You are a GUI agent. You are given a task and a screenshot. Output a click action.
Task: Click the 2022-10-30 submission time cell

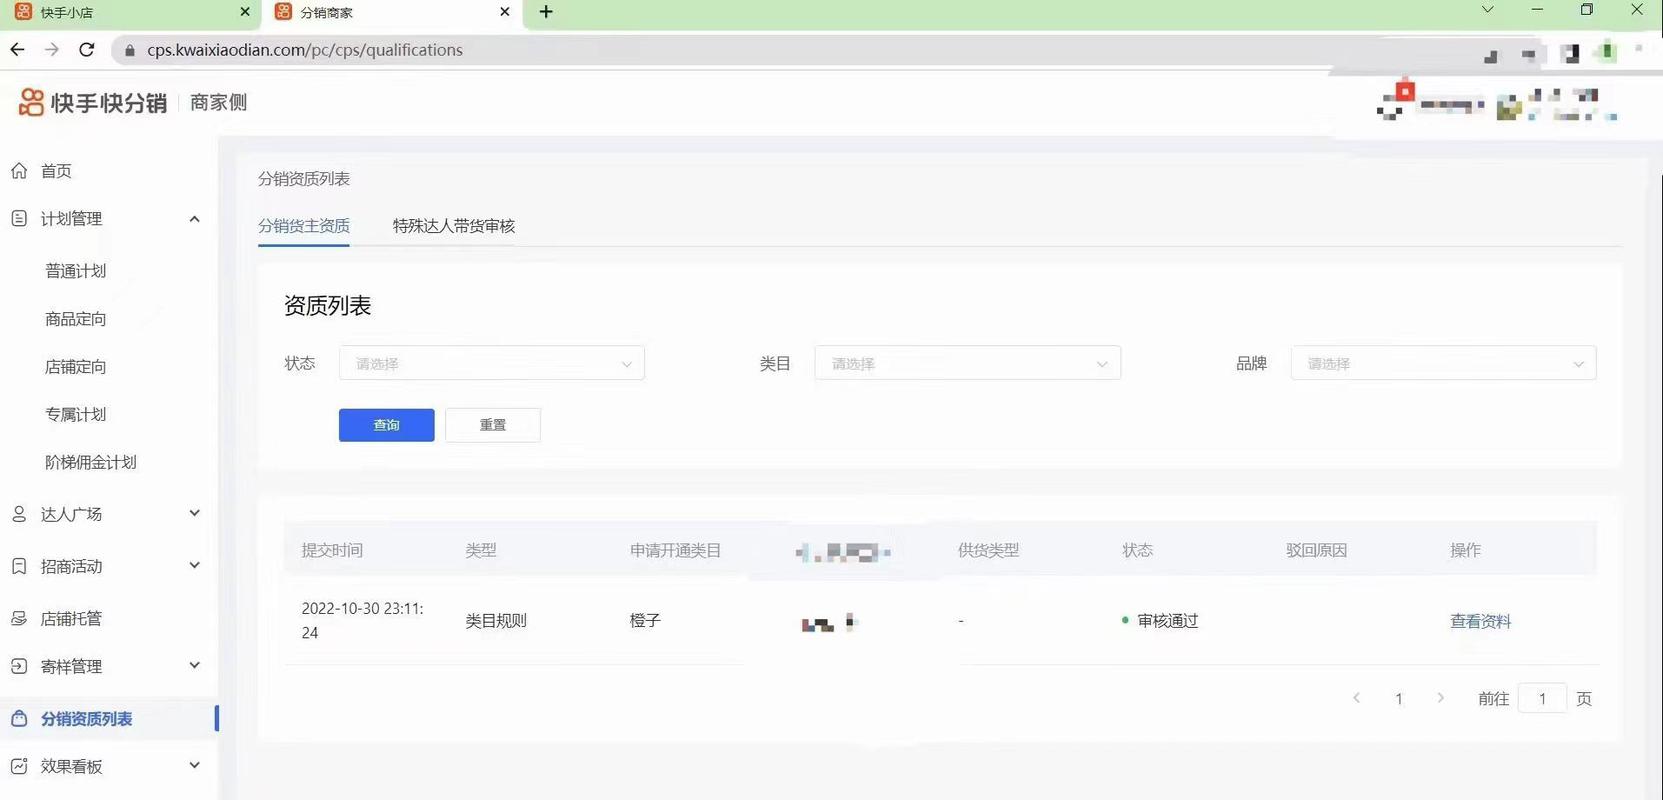(362, 621)
